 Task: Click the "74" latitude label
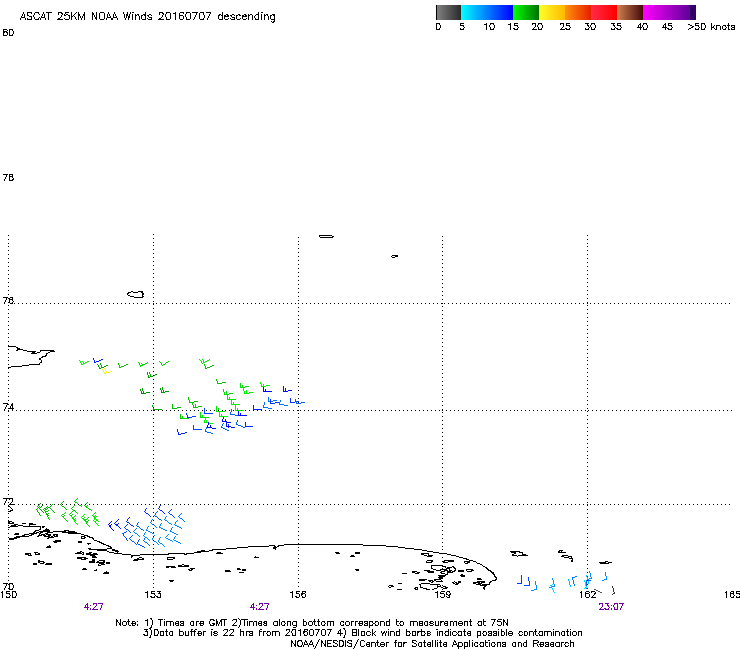pyautogui.click(x=8, y=407)
